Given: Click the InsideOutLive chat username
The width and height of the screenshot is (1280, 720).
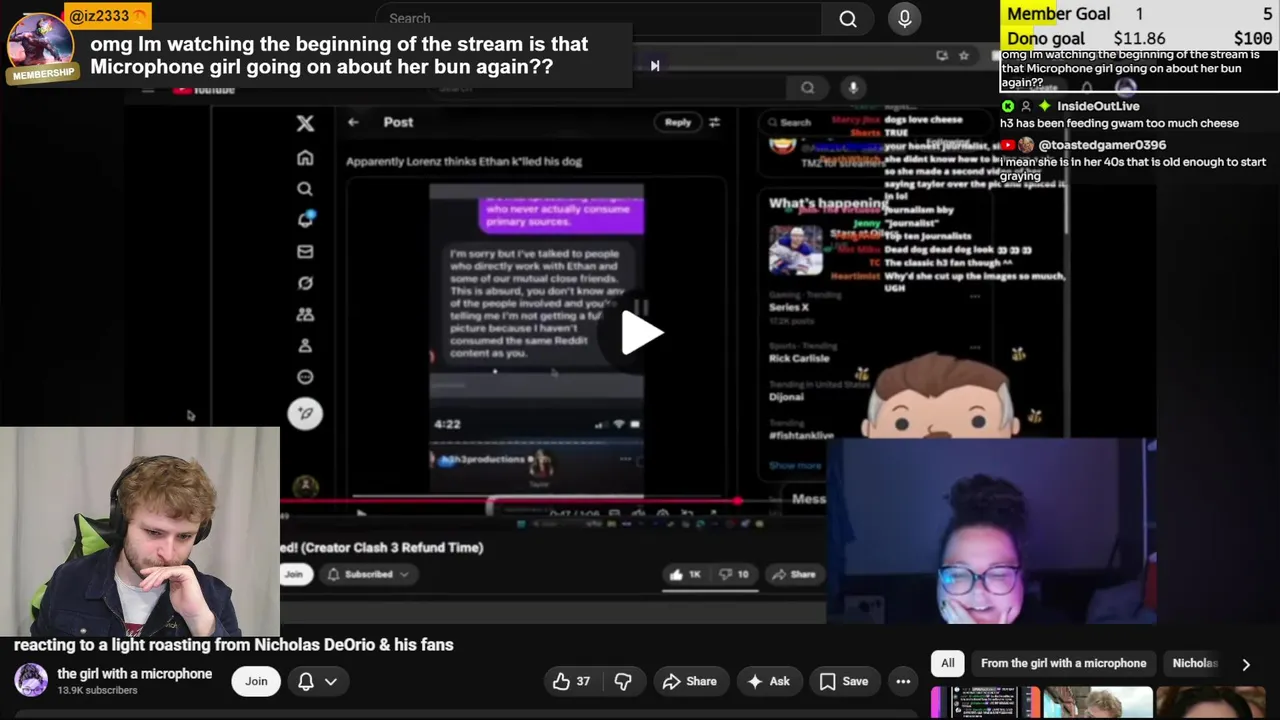Looking at the screenshot, I should pyautogui.click(x=1098, y=106).
